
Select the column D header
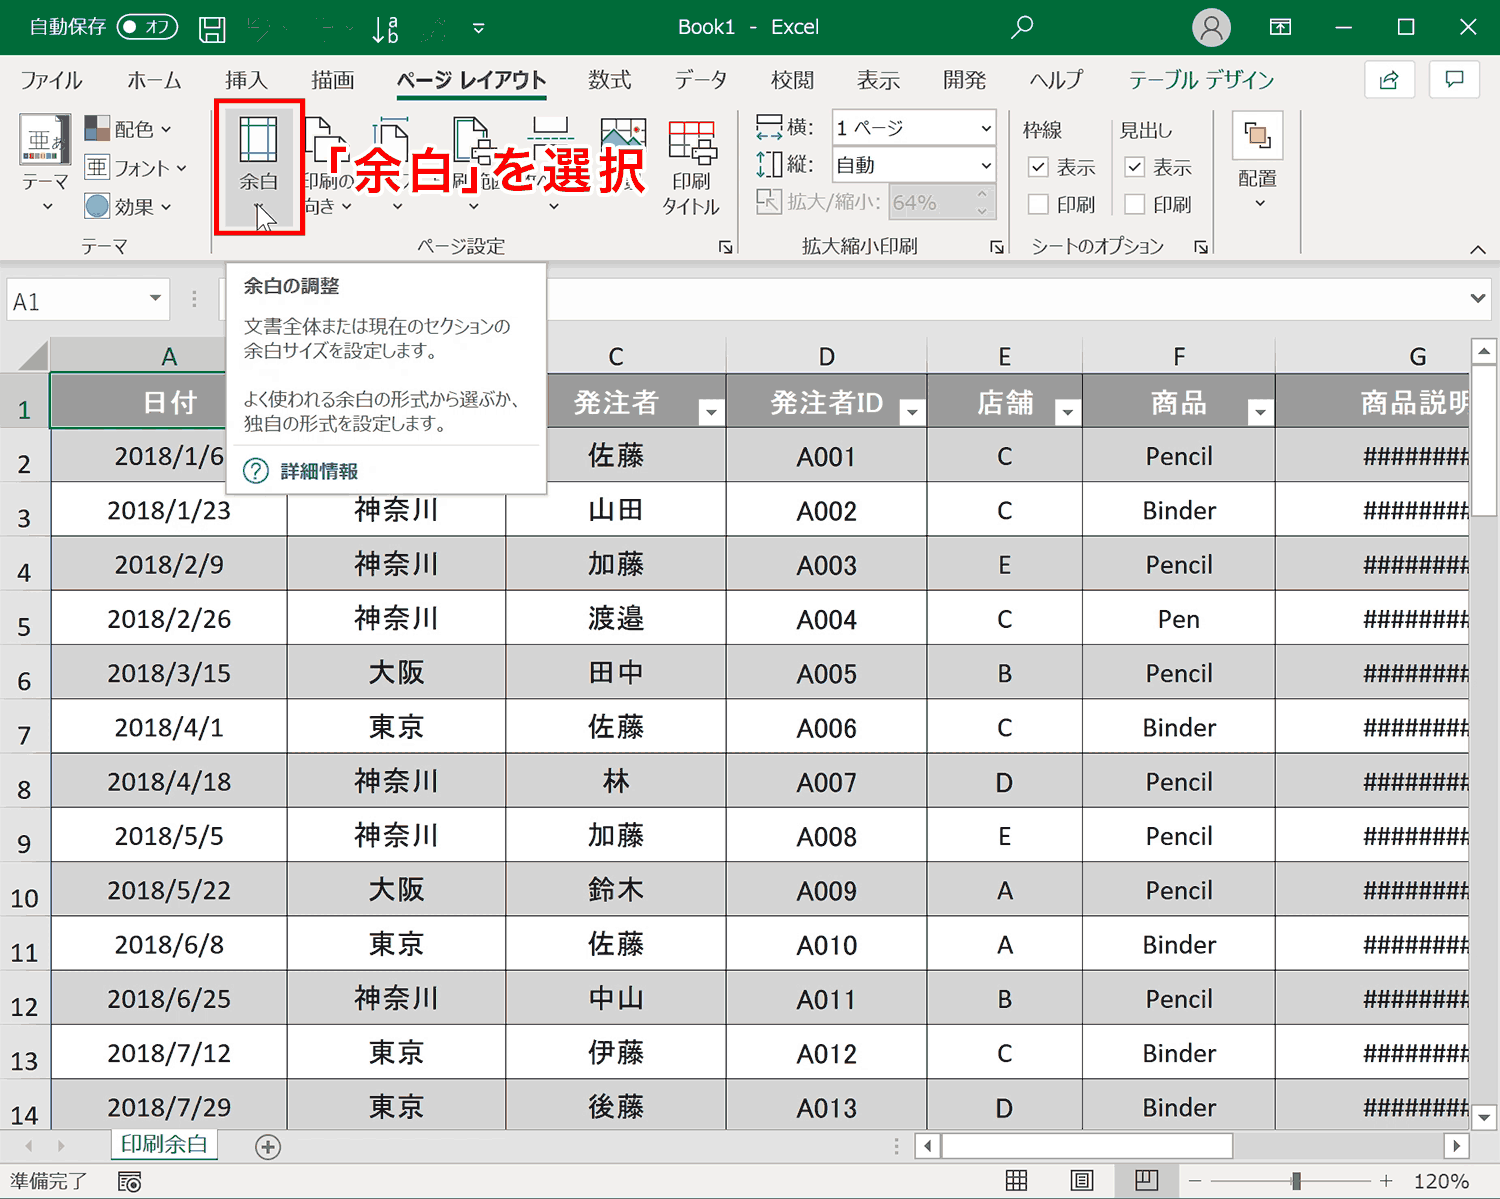(827, 356)
